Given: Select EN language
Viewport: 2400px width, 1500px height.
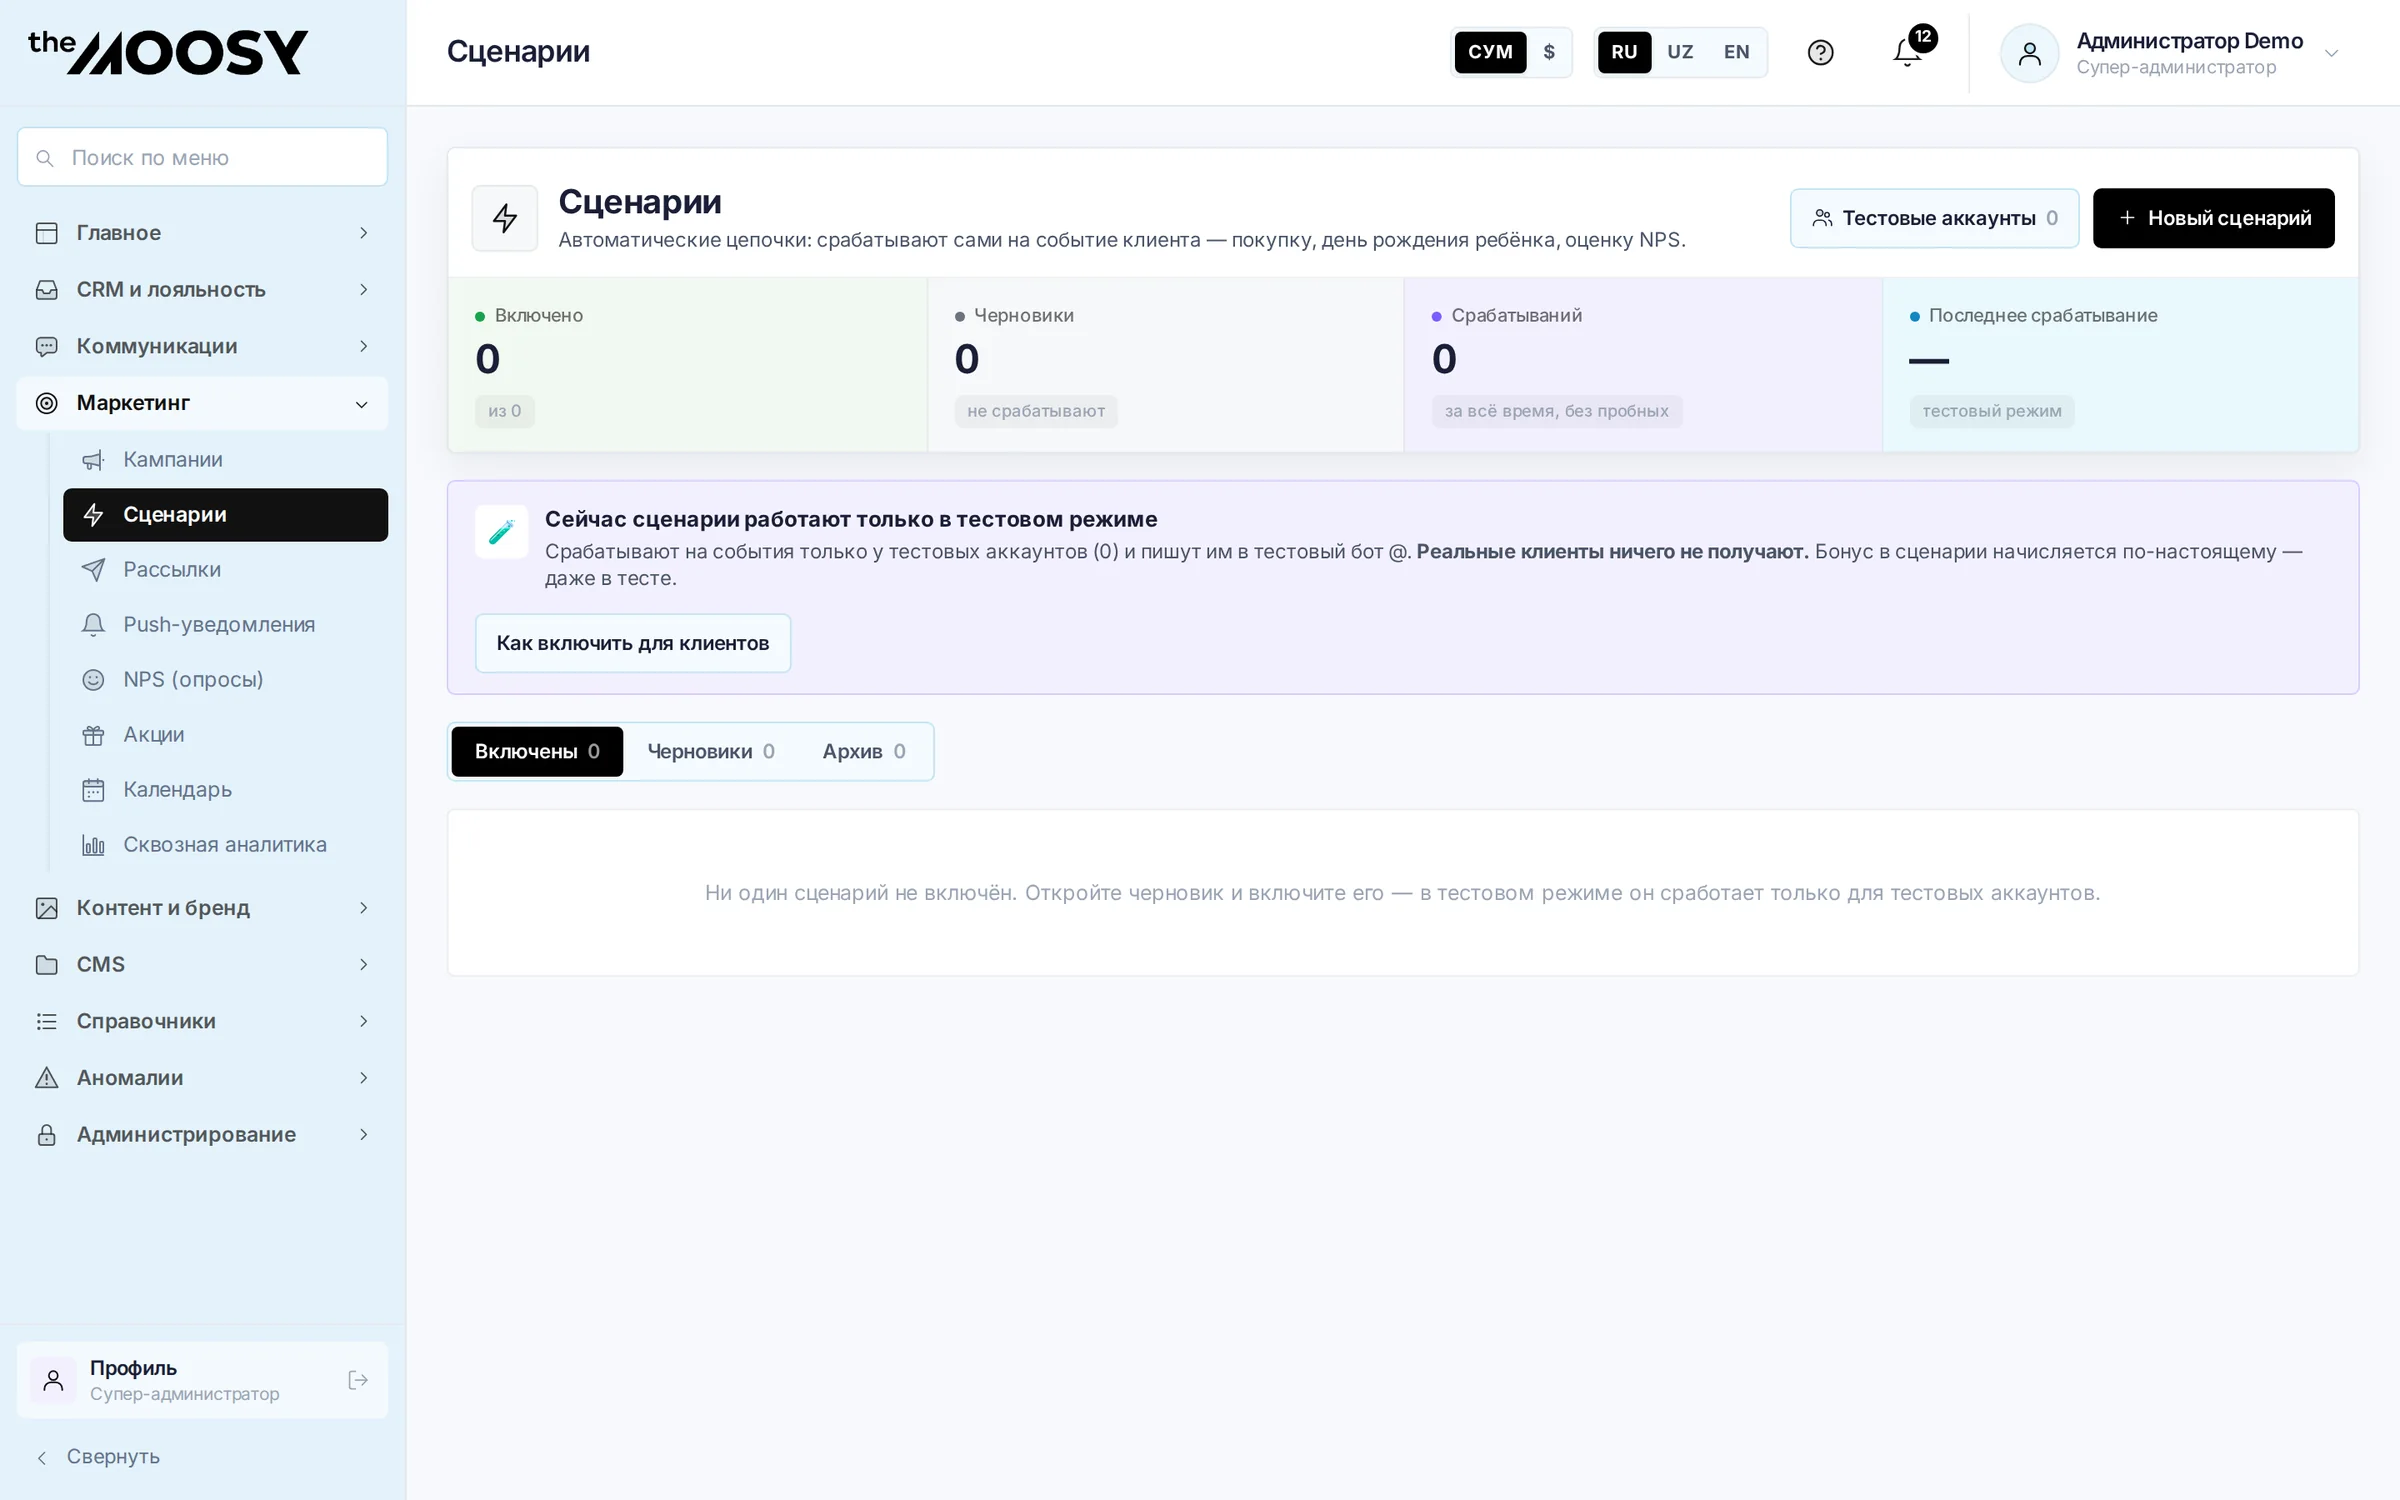Looking at the screenshot, I should [1737, 52].
